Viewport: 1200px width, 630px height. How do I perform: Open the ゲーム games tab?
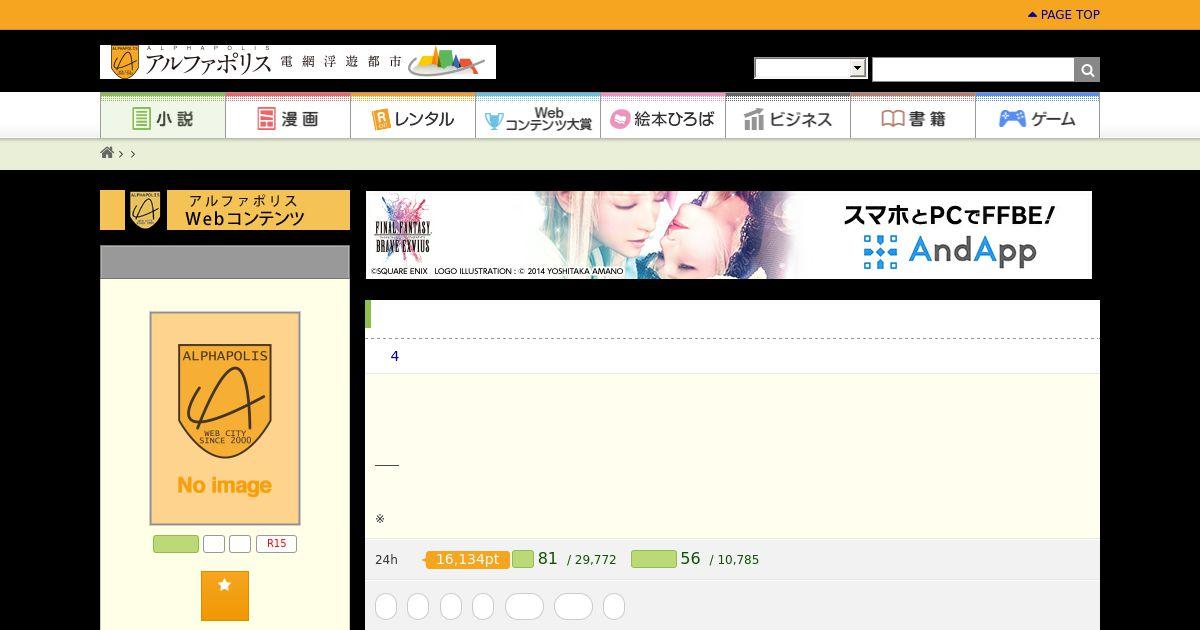coord(1037,117)
